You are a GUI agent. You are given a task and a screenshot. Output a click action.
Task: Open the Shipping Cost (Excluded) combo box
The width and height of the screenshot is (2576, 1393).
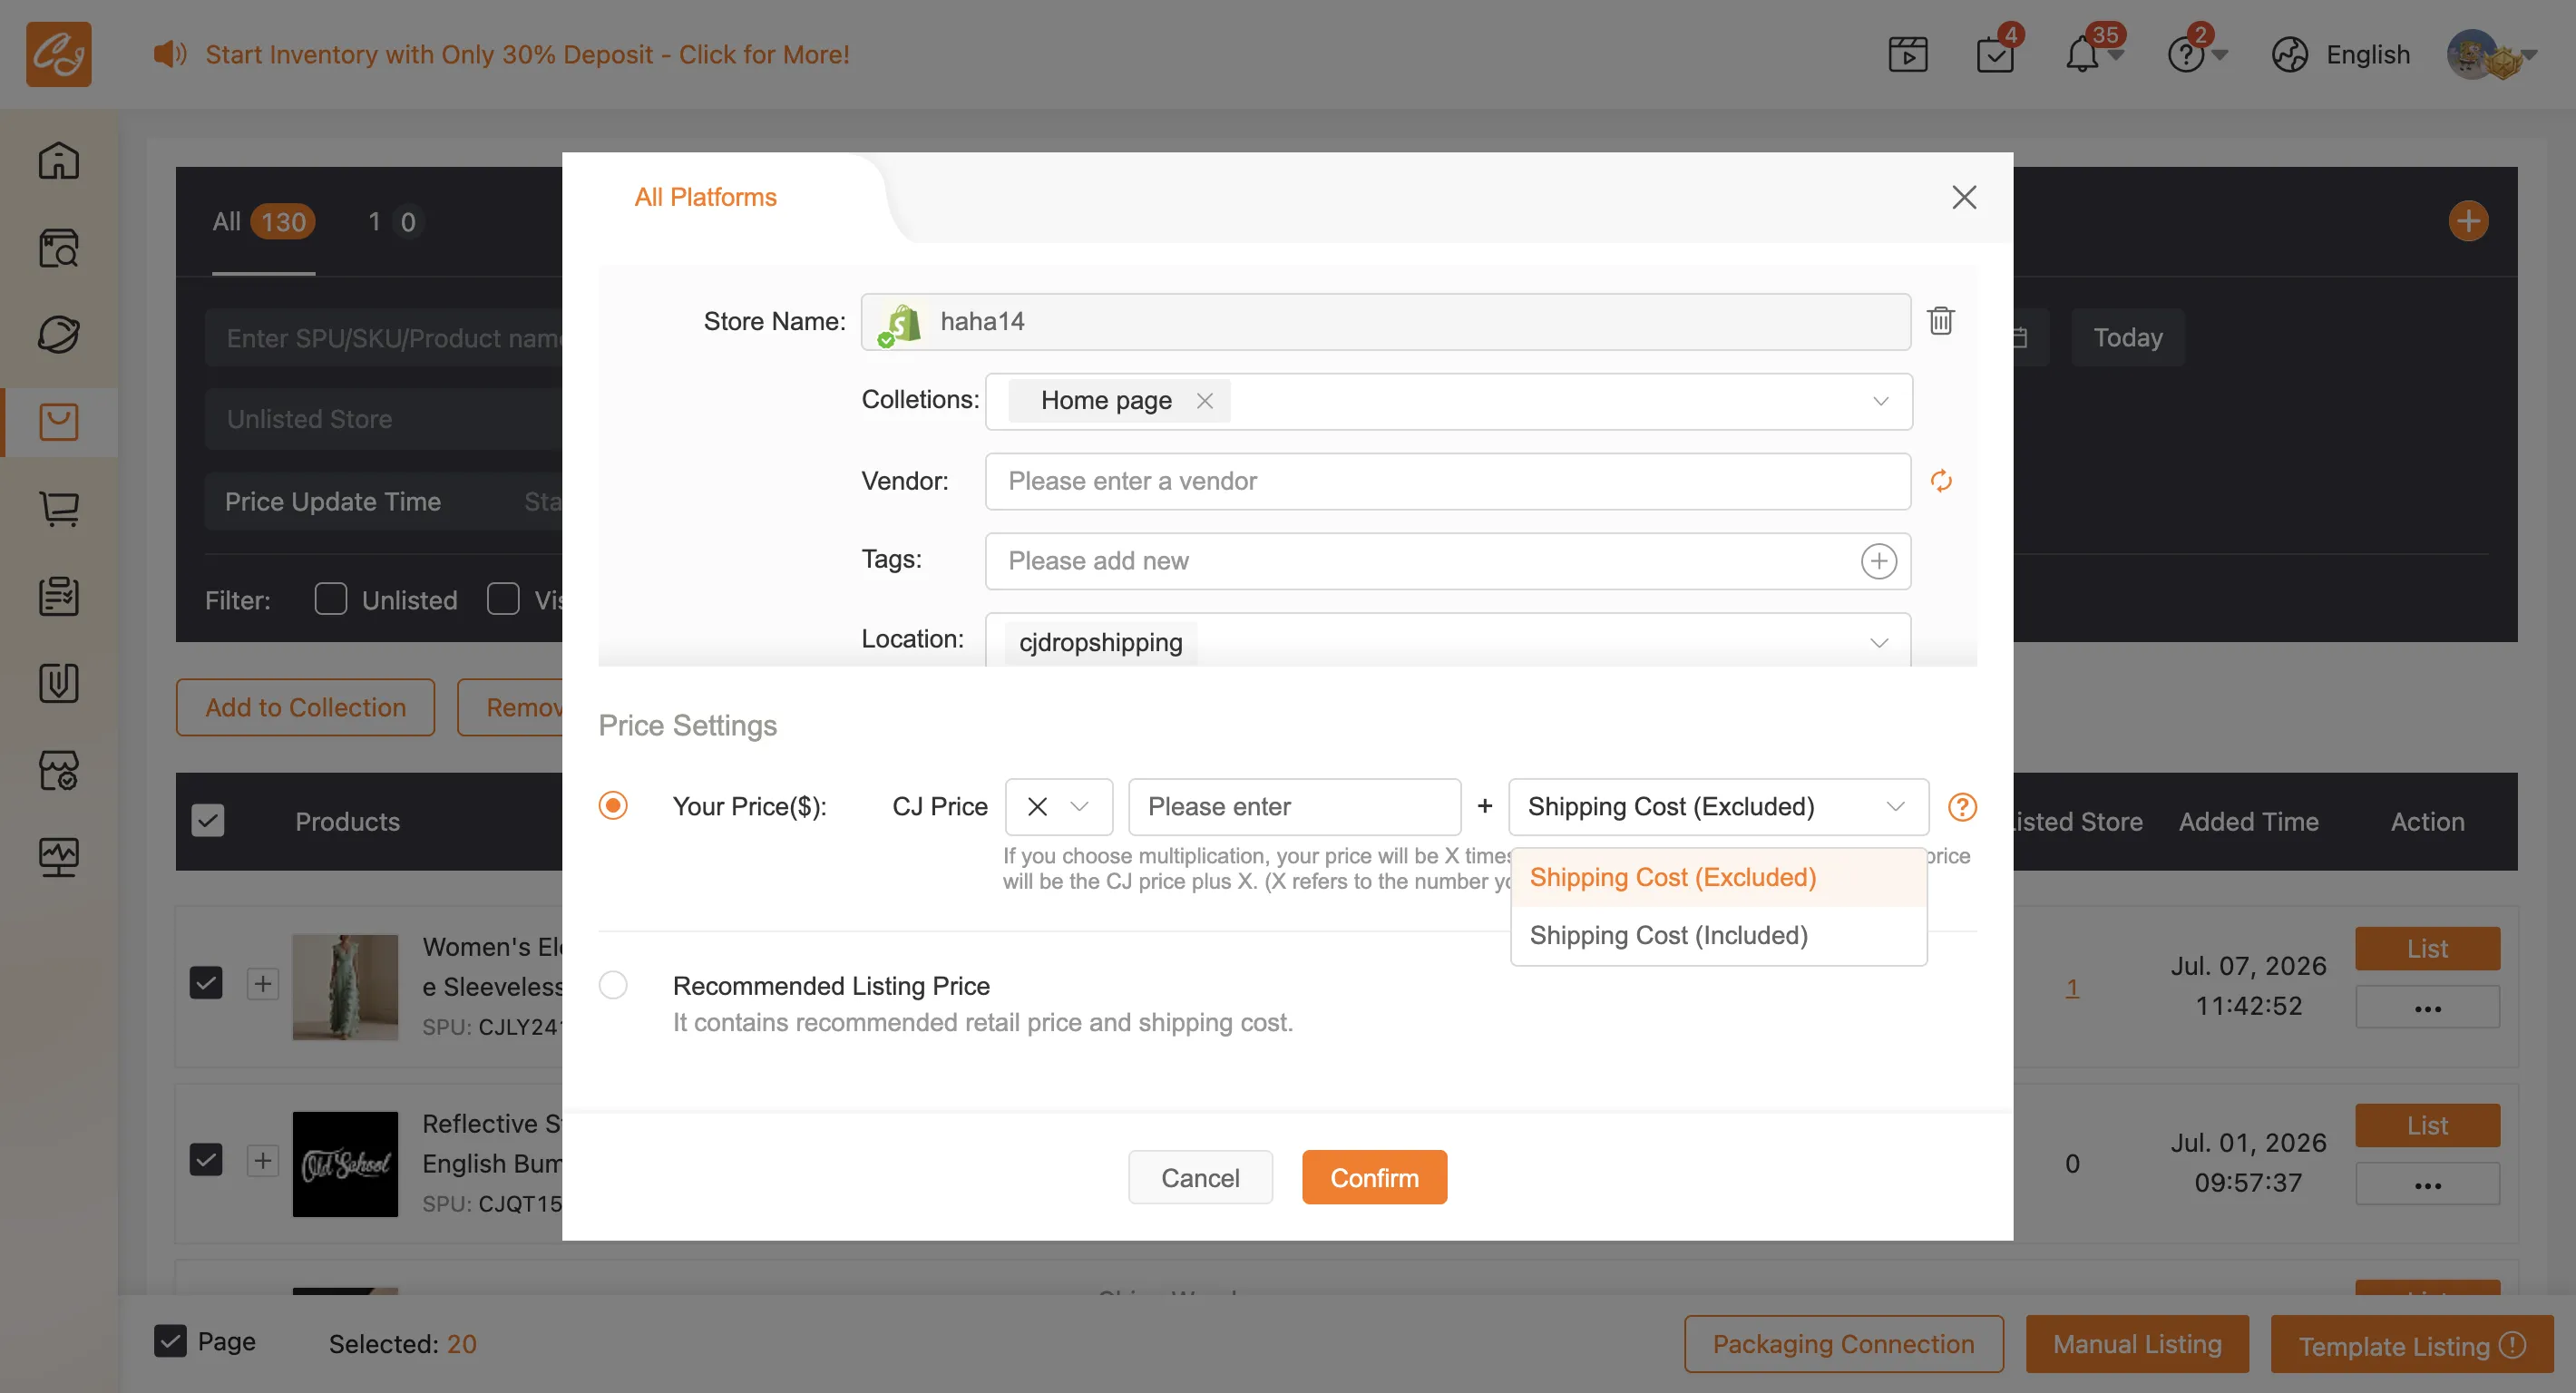1718,806
